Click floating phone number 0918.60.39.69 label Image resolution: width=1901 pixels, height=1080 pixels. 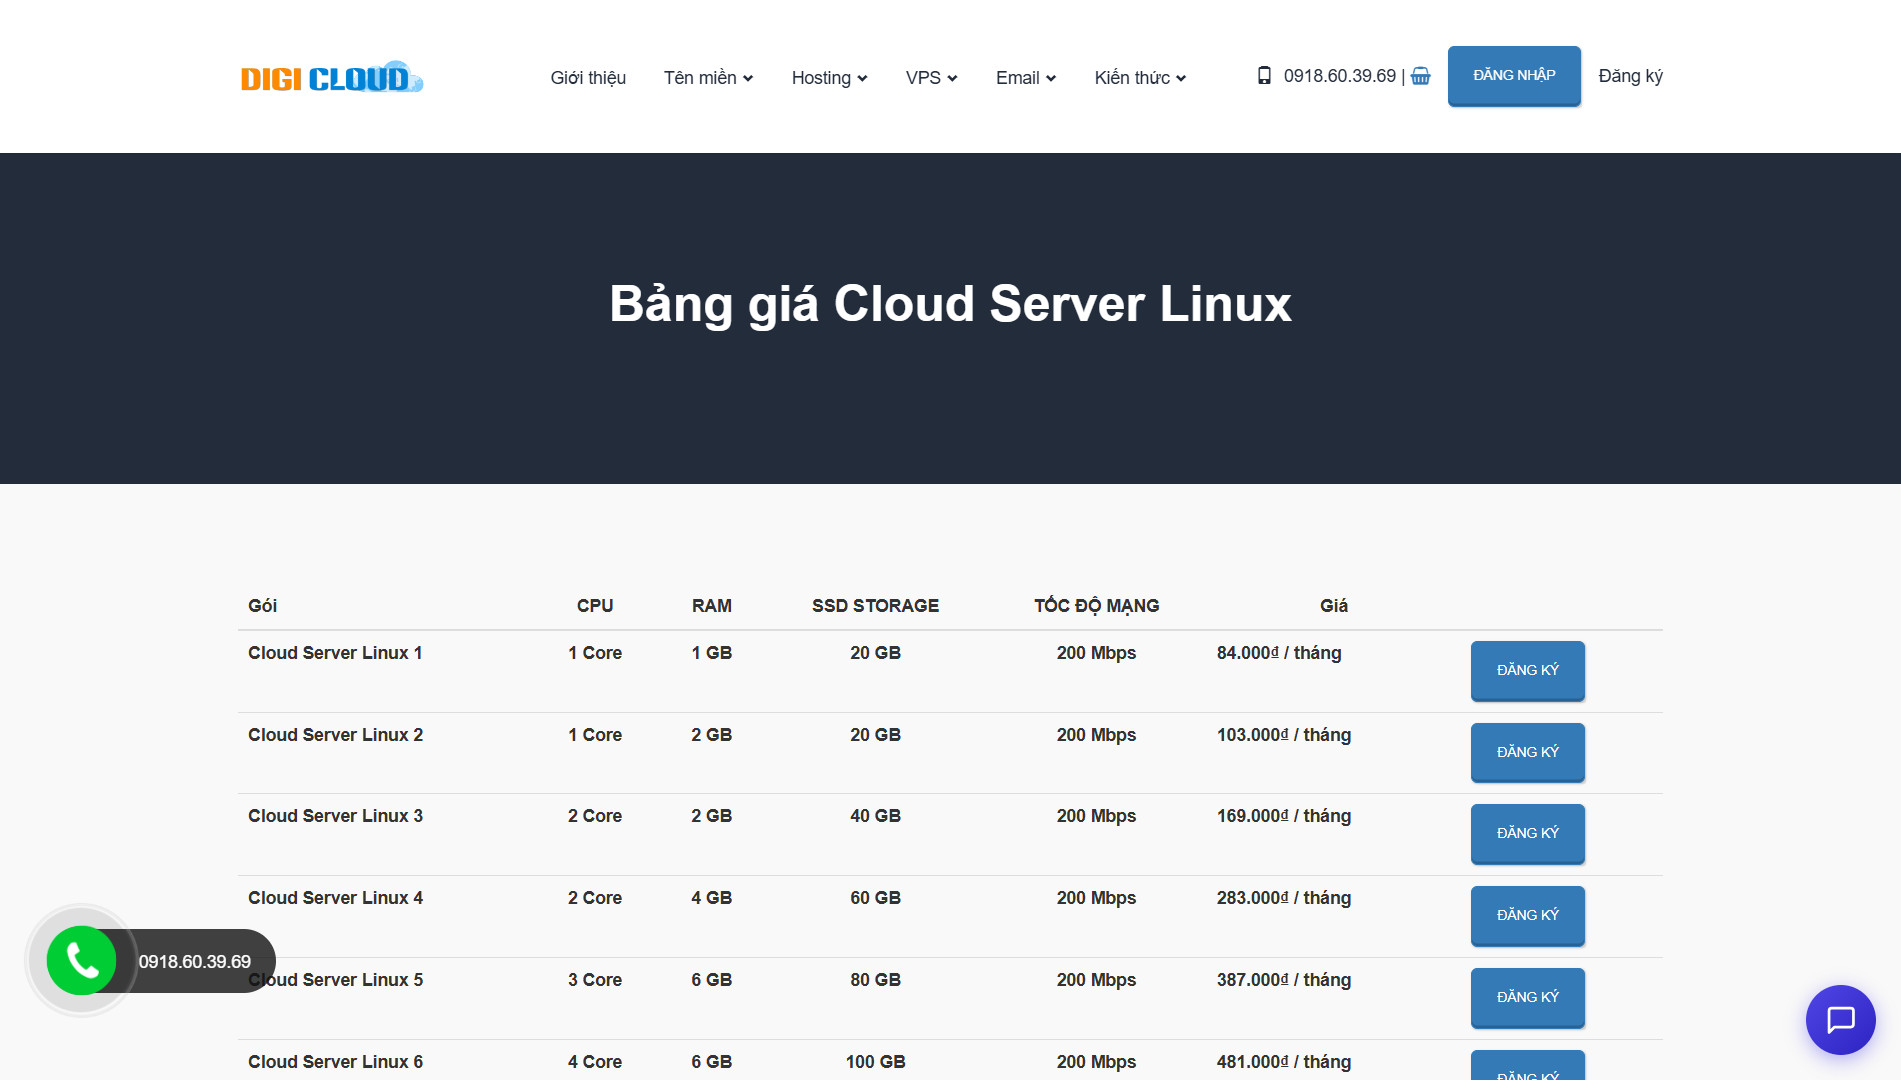click(x=195, y=962)
